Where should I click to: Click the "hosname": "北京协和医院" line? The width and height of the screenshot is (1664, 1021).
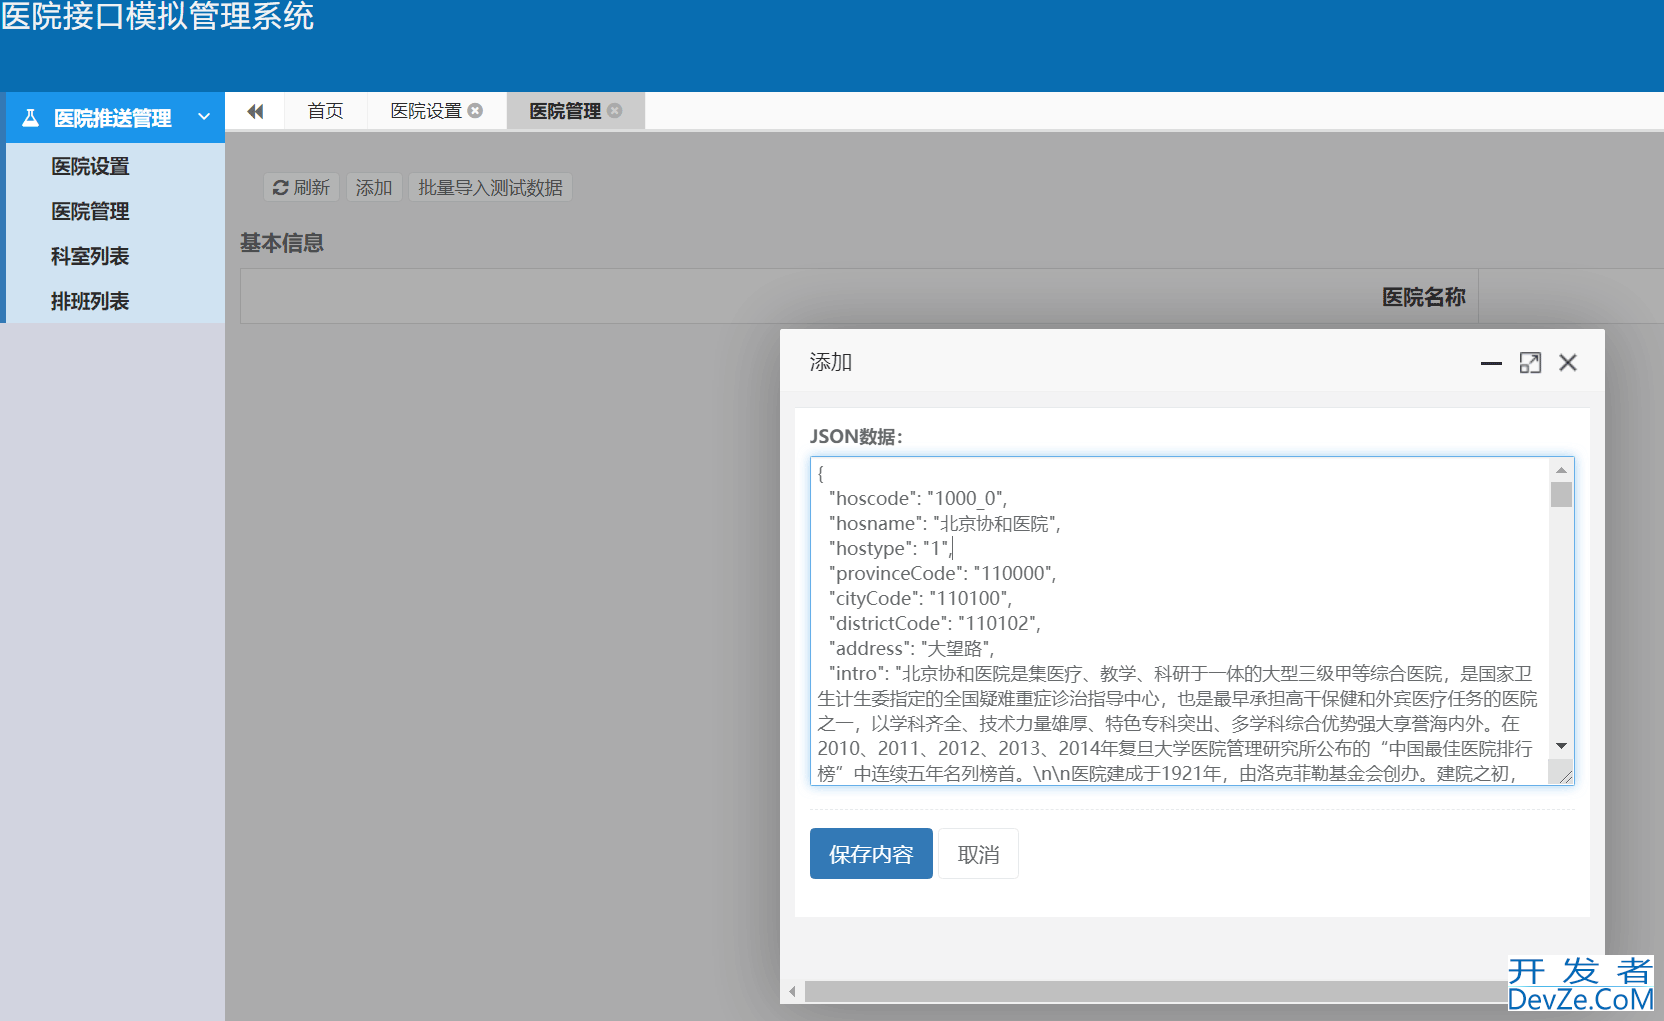pos(944,523)
